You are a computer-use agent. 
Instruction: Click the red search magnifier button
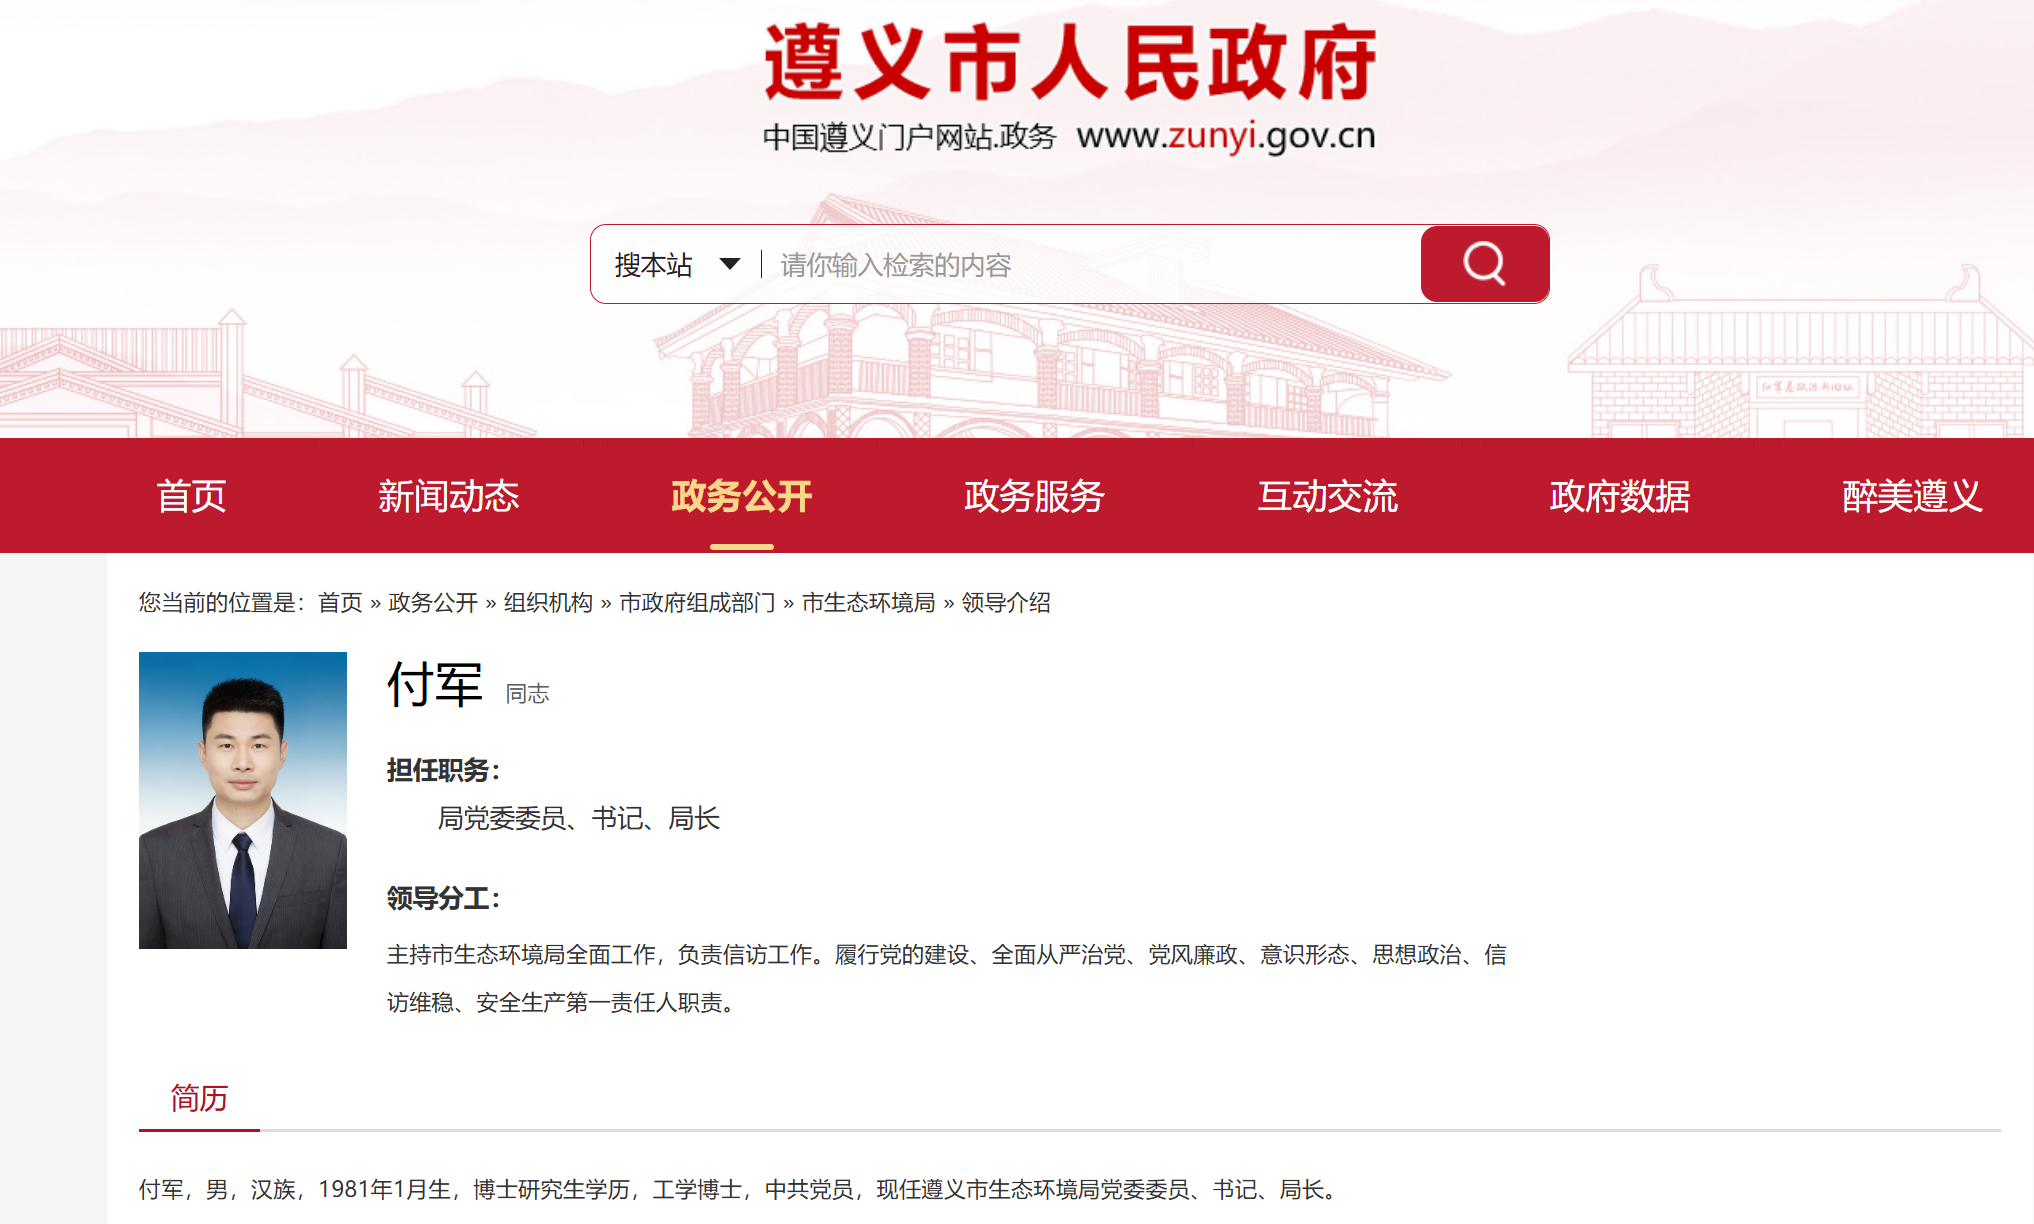1484,264
